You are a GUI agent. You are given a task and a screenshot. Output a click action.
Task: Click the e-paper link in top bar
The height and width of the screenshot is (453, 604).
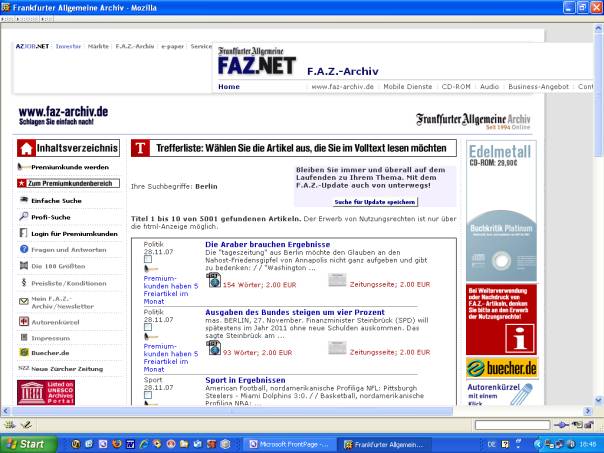pyautogui.click(x=172, y=46)
